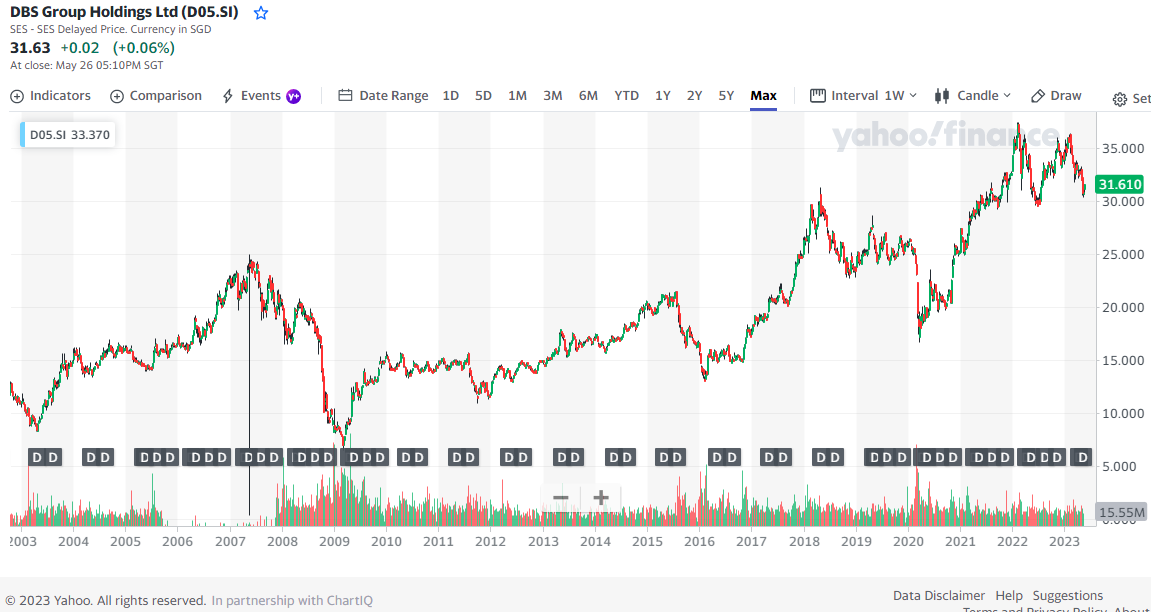Open the Suggestions link
This screenshot has width=1151, height=612.
click(x=1067, y=595)
